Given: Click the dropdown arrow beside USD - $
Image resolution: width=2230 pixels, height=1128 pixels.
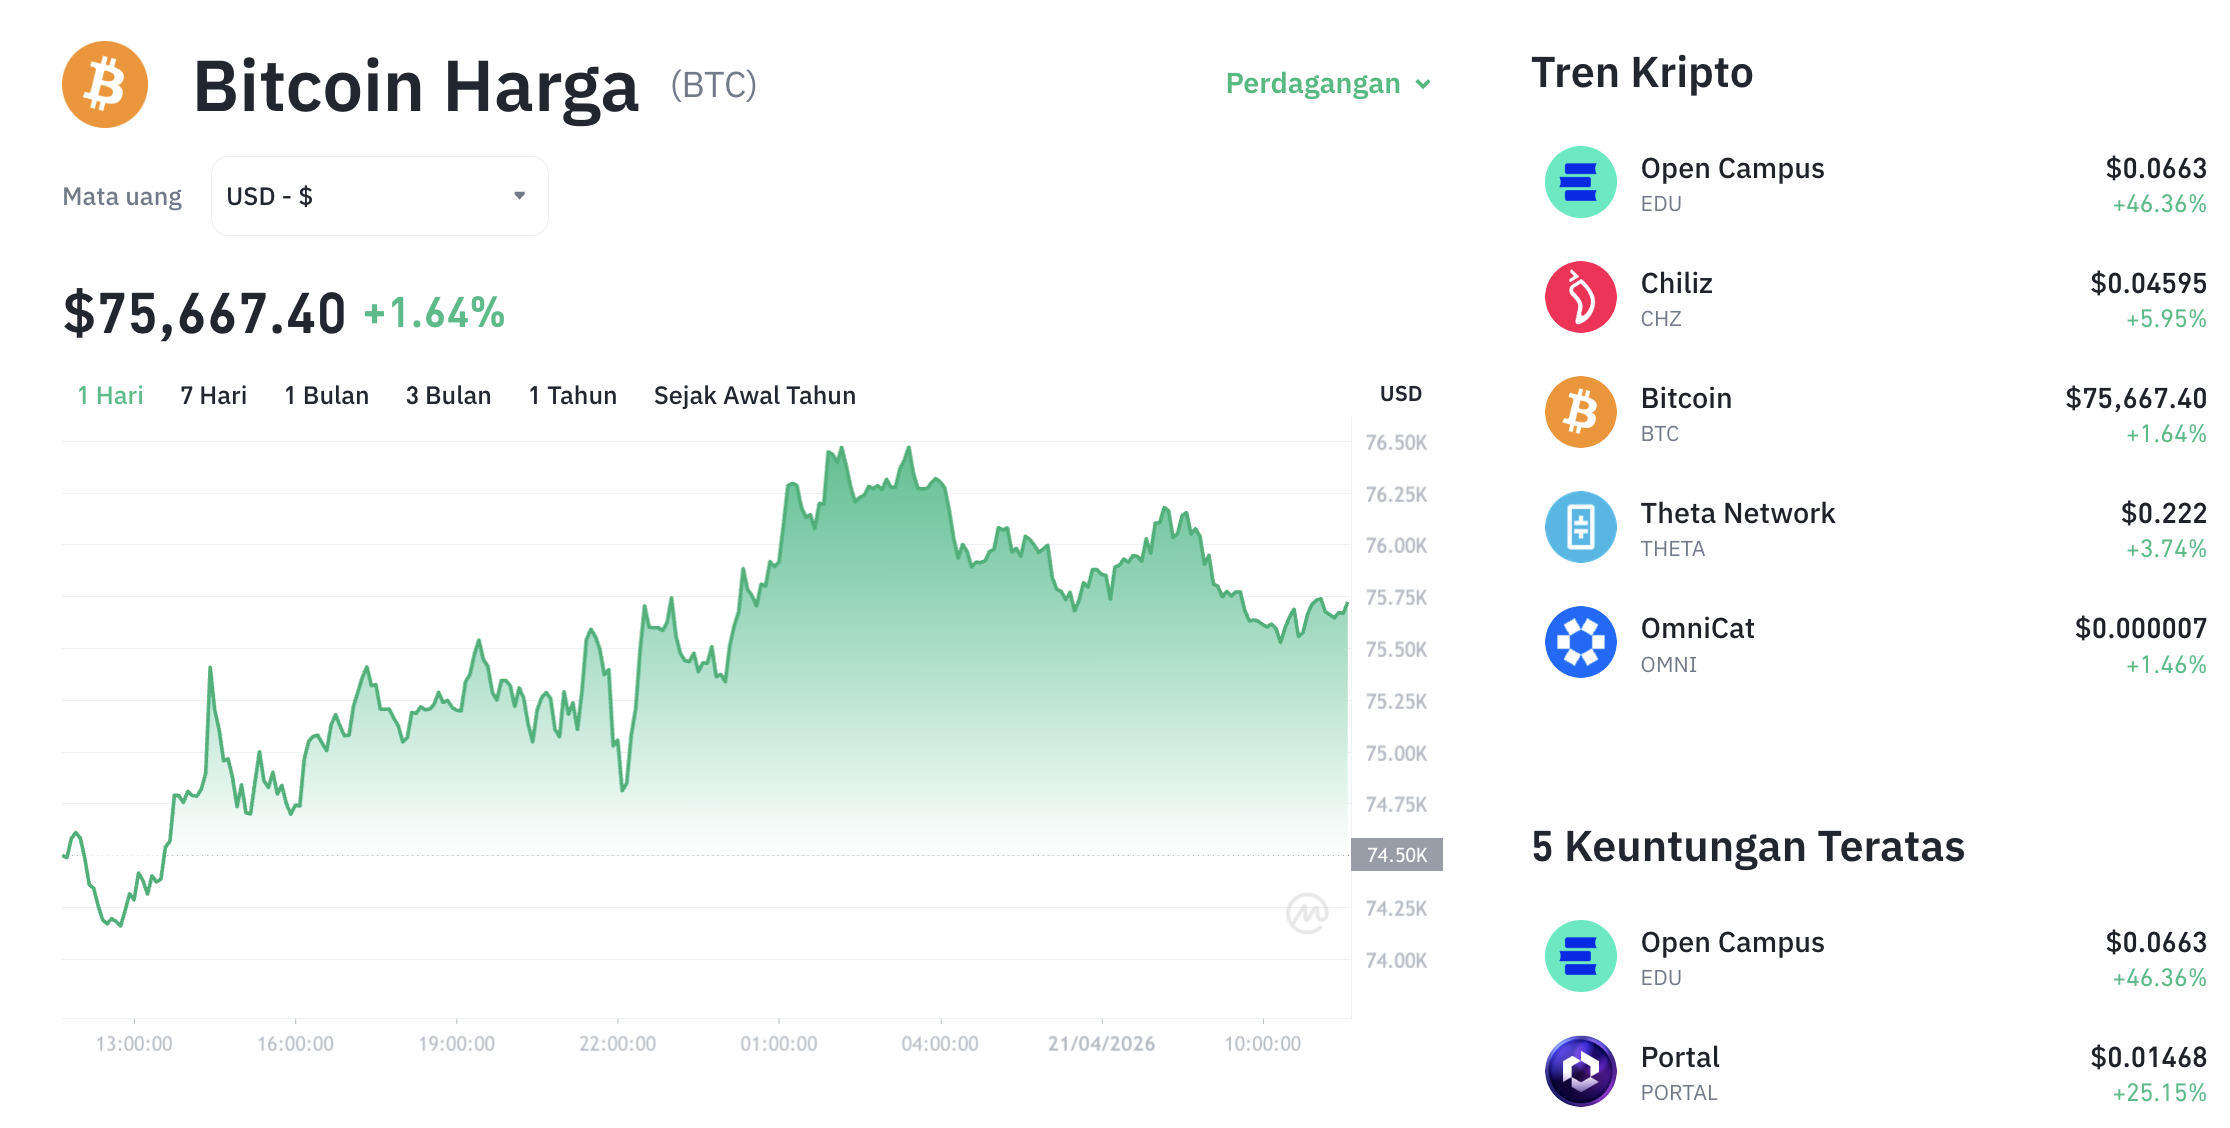Looking at the screenshot, I should (x=519, y=195).
